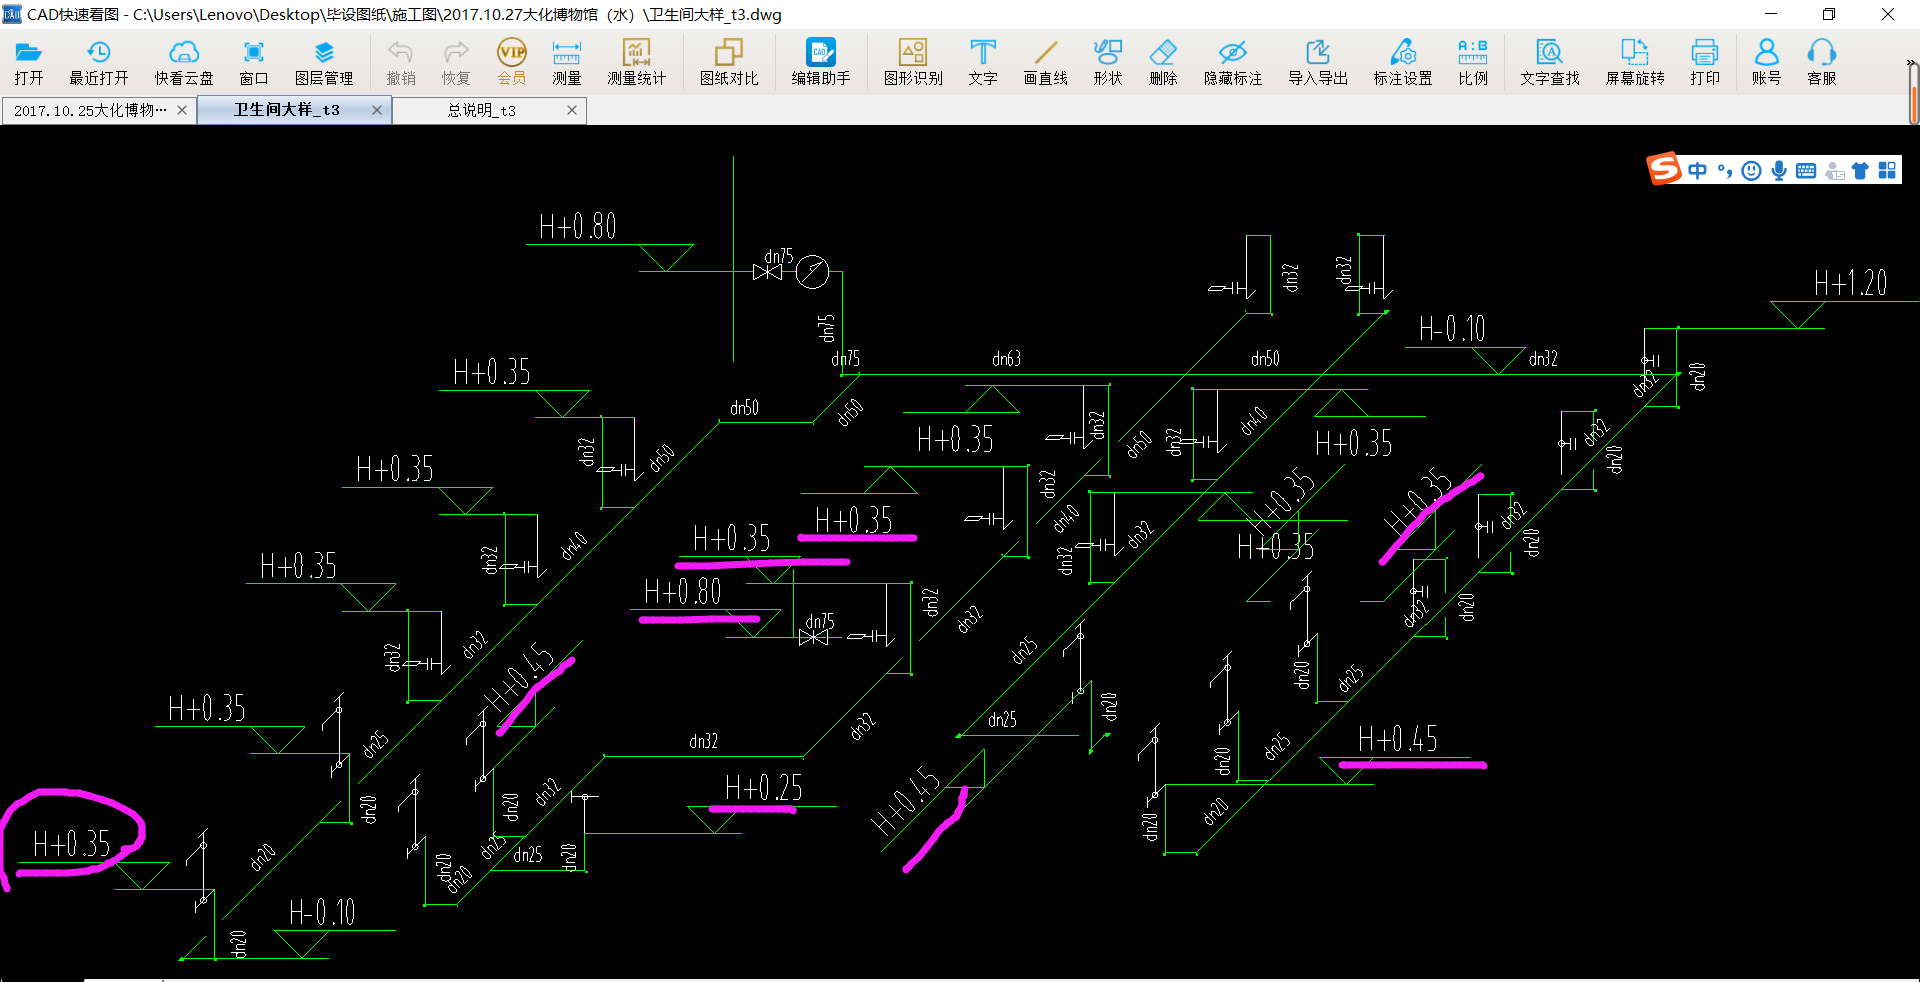Click the H+0.25 elevation label
This screenshot has height=982, width=1920.
(764, 788)
